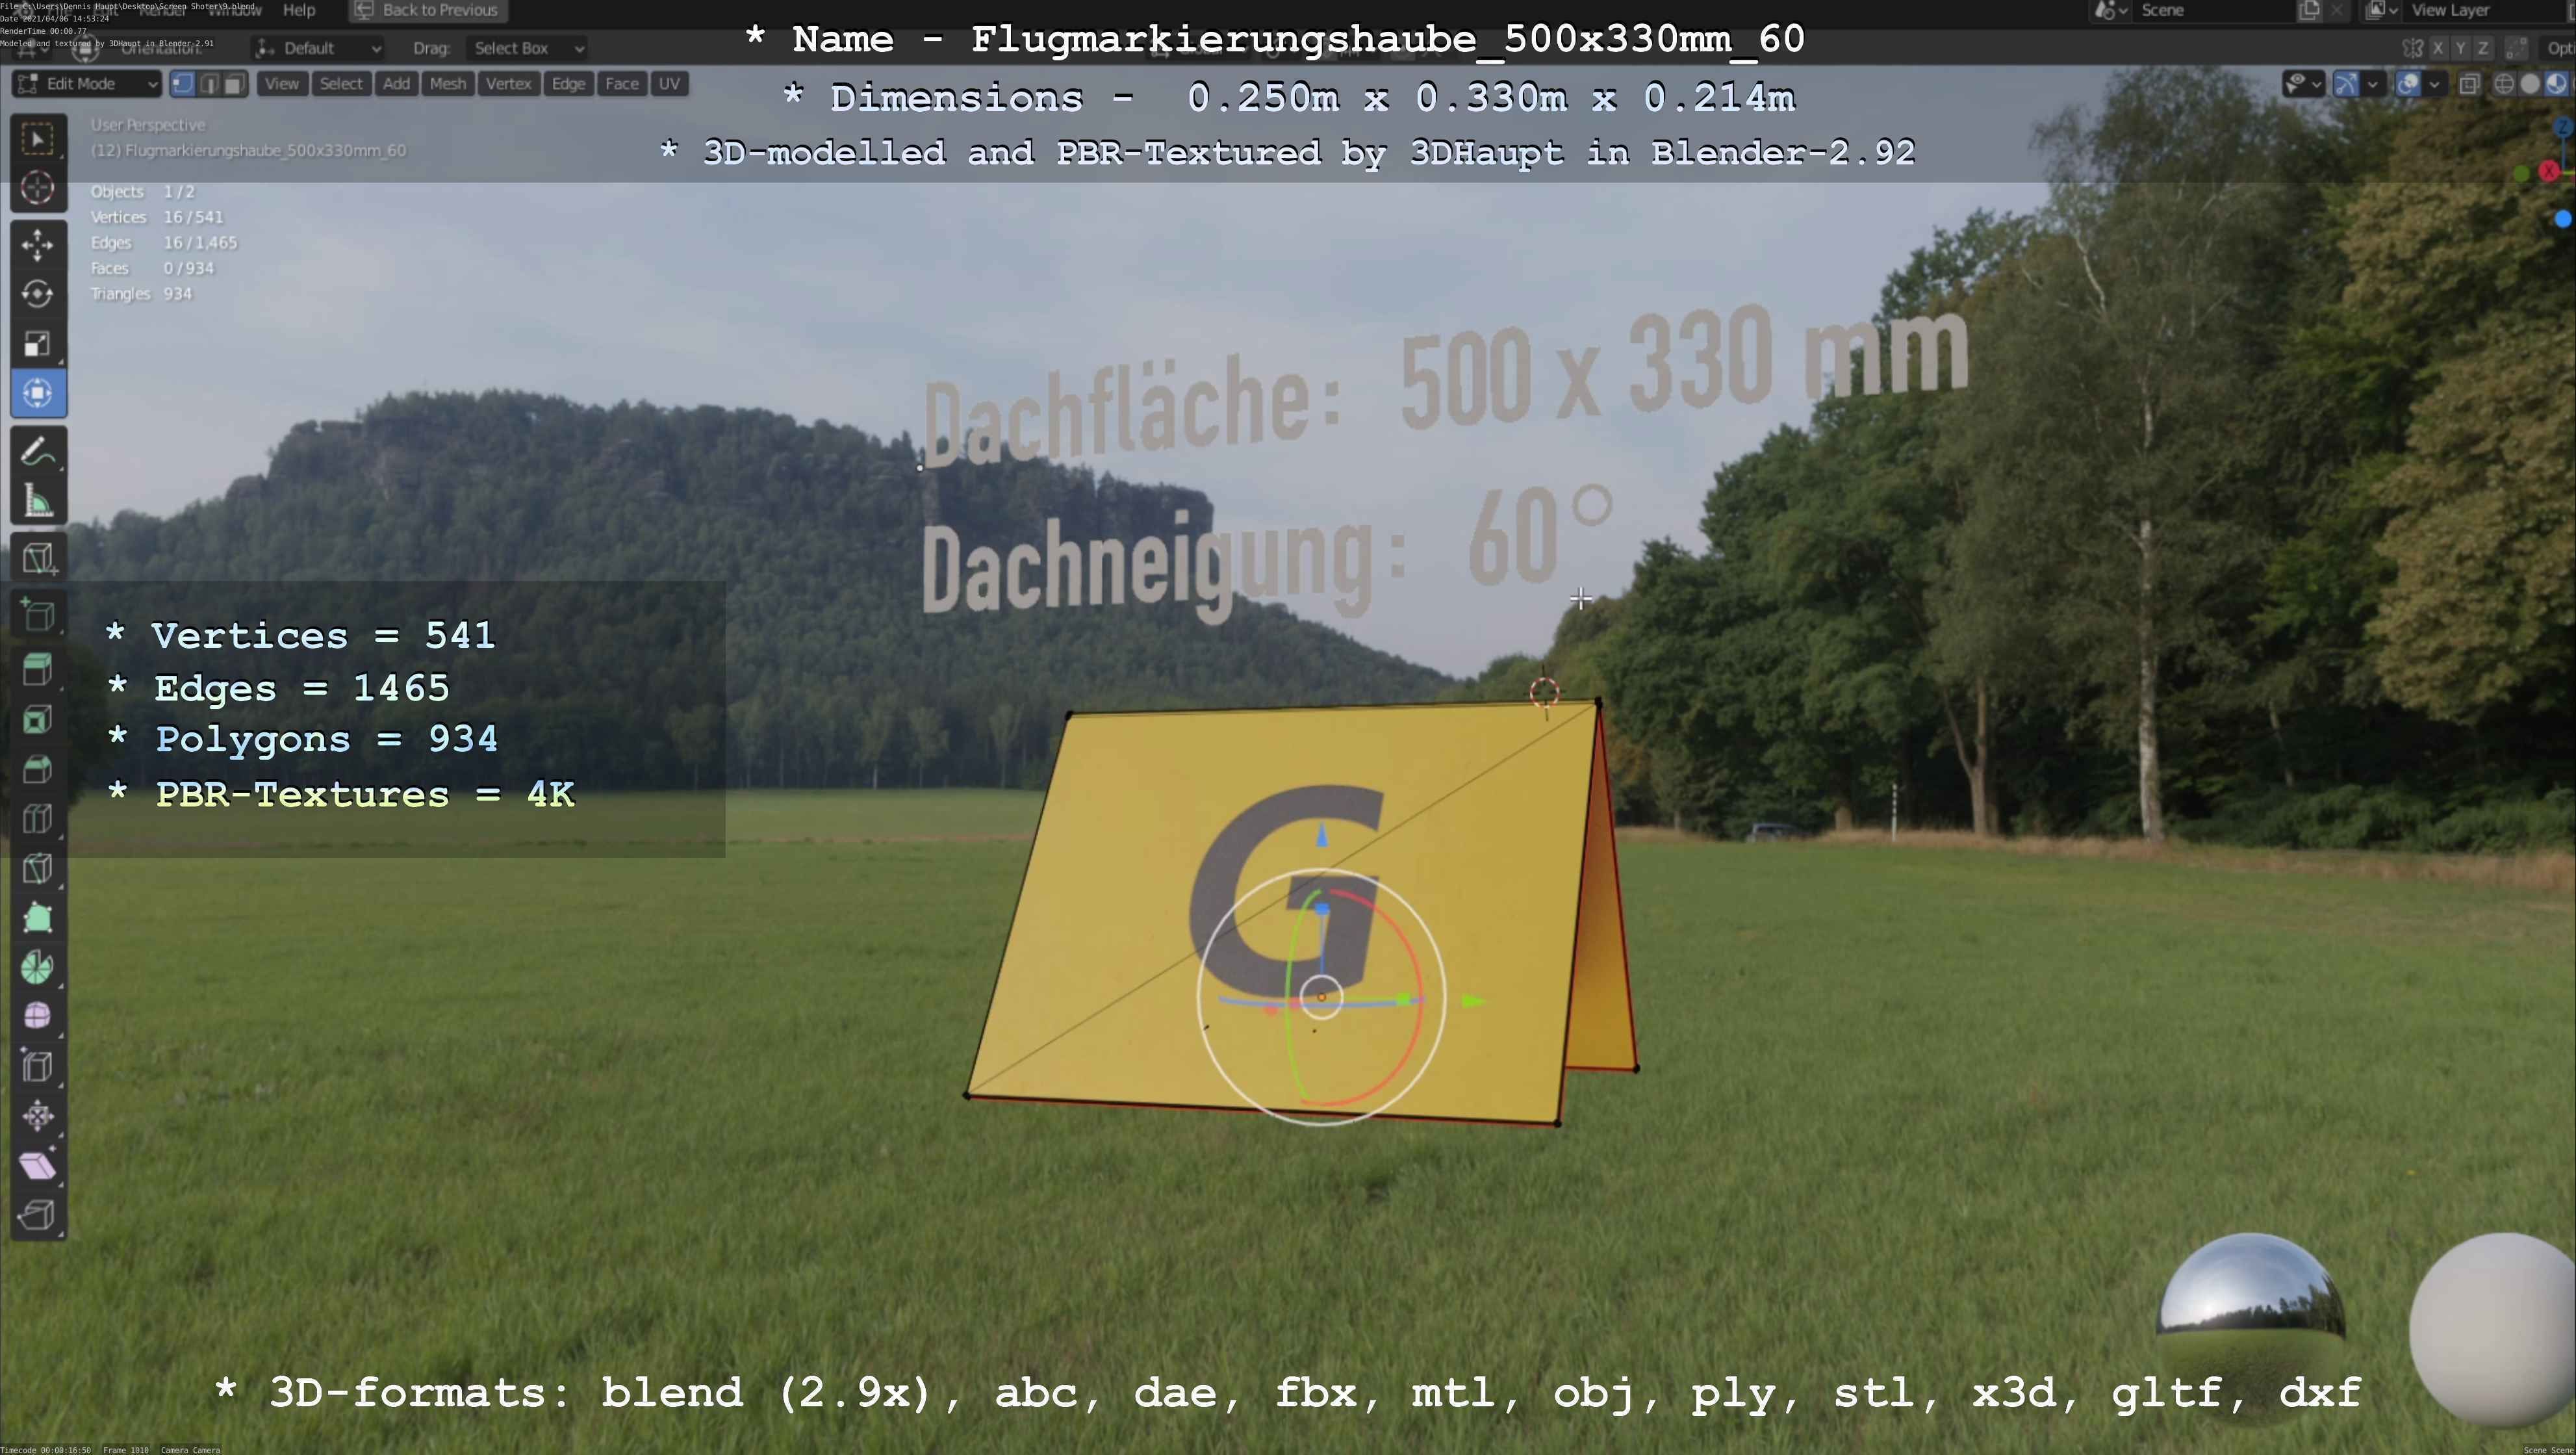
Task: Toggle mesh mirror on X axis
Action: [x=2438, y=48]
